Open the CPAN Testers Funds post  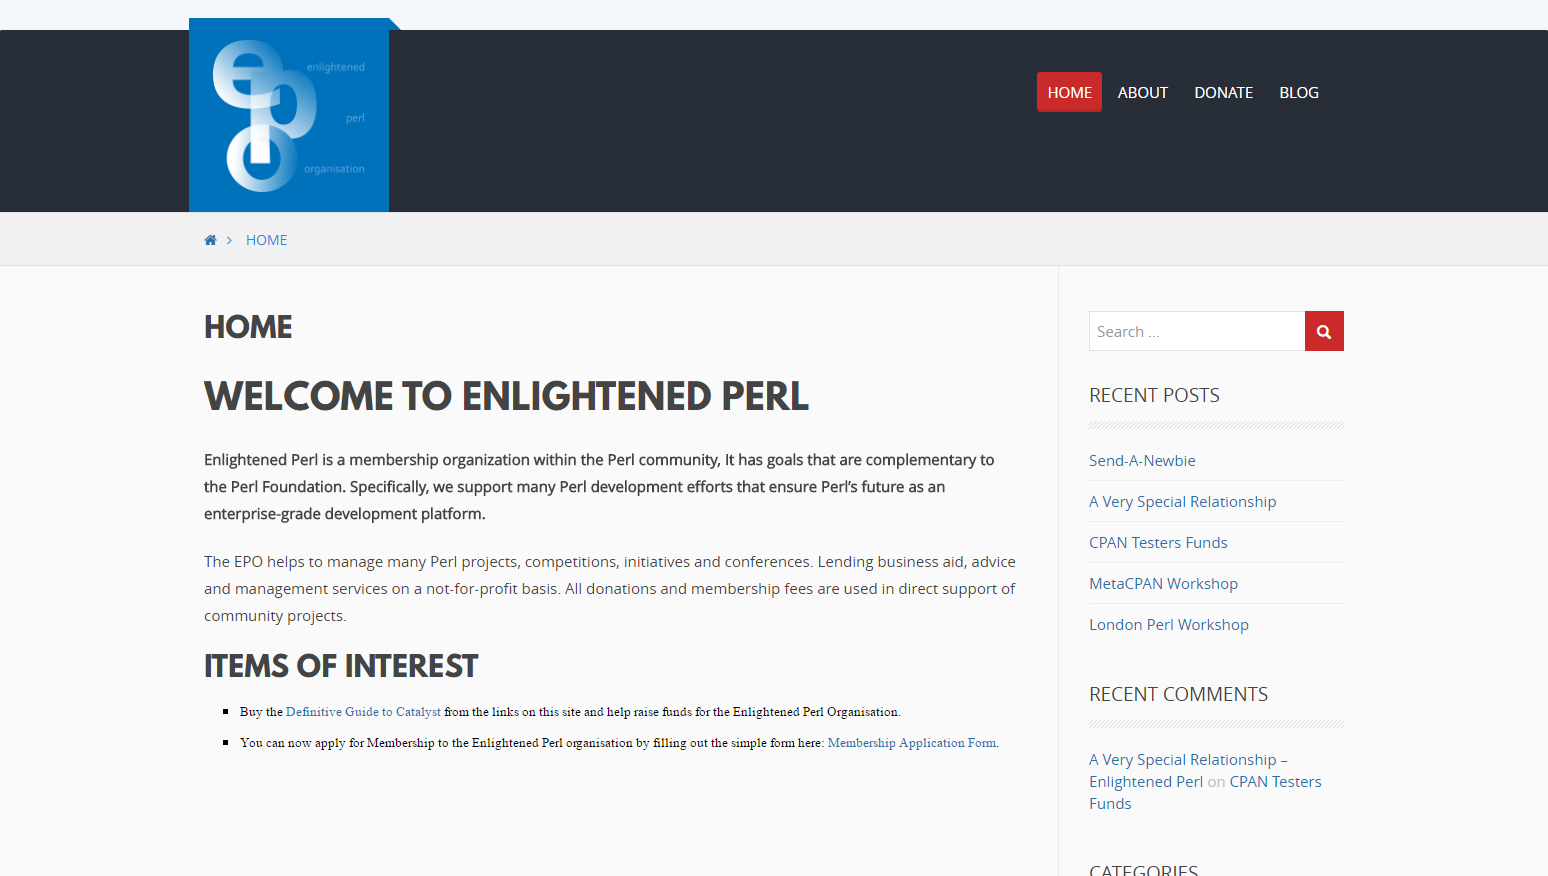pos(1158,542)
